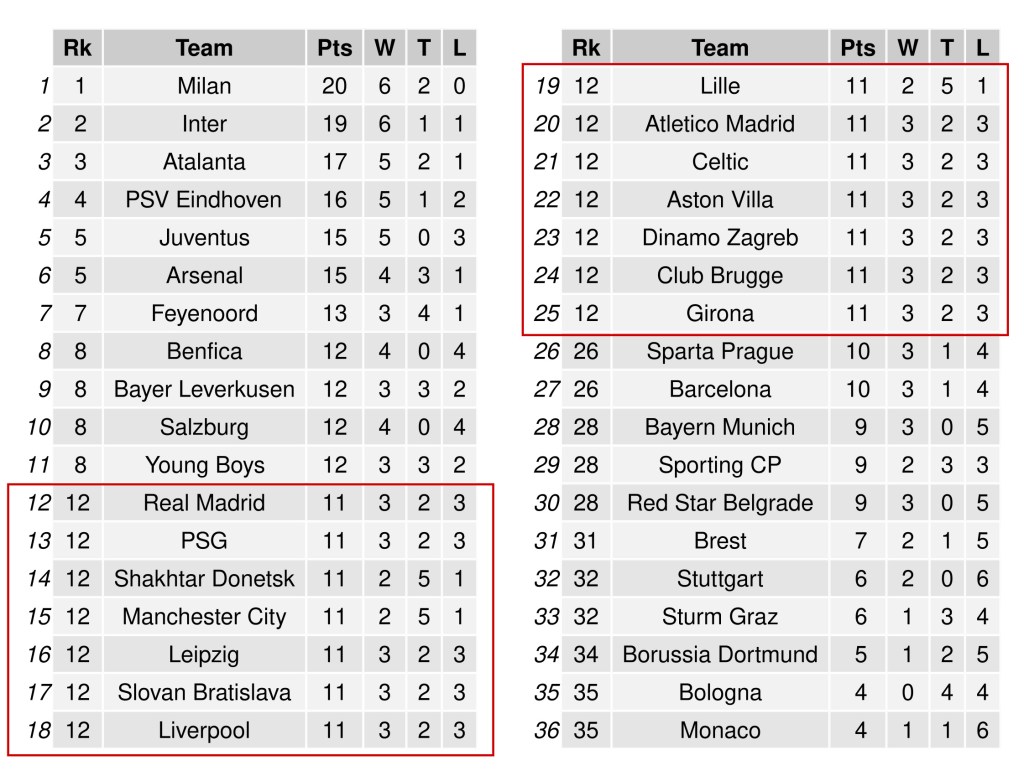Click the Team header of the left table
This screenshot has height=781, width=1024.
point(204,48)
